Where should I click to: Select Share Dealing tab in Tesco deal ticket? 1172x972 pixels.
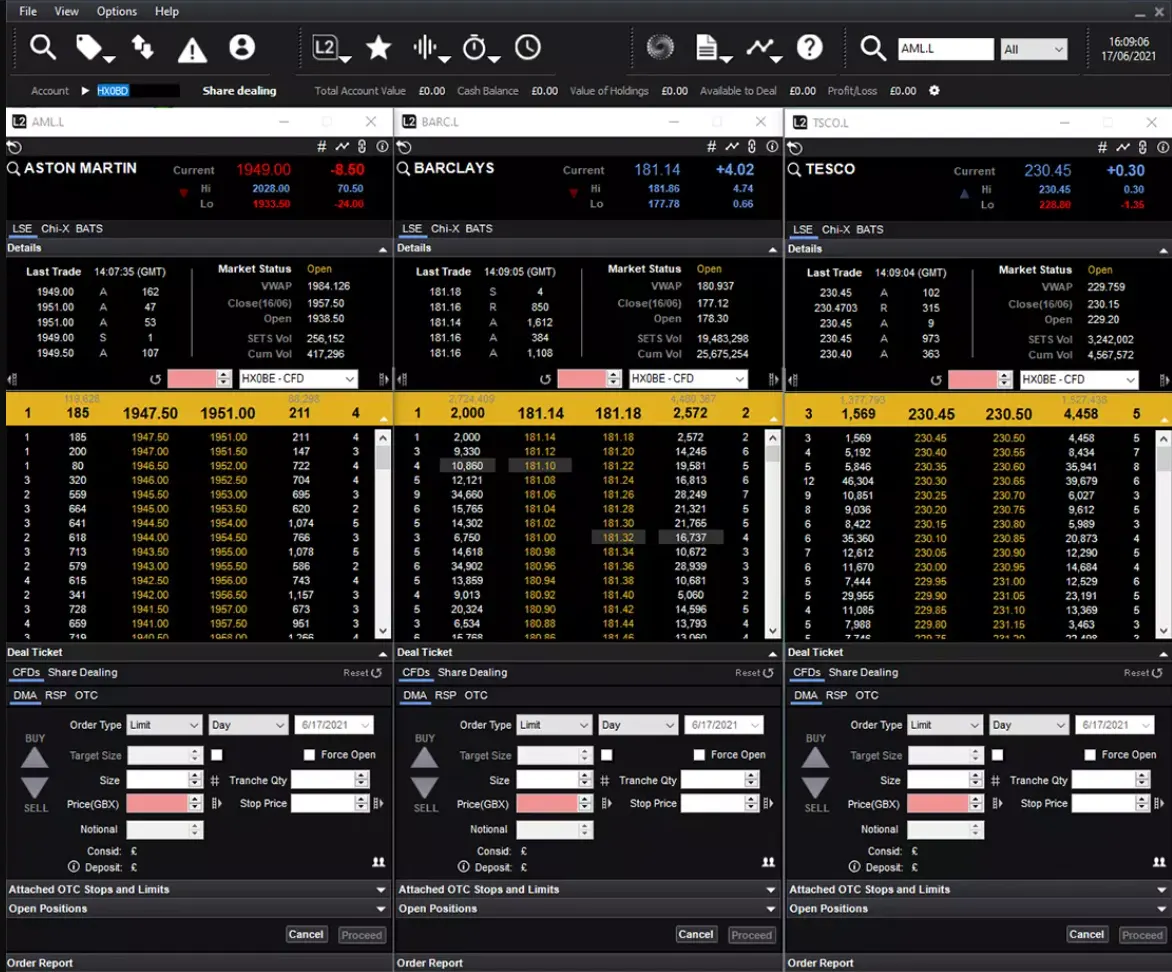tap(863, 672)
